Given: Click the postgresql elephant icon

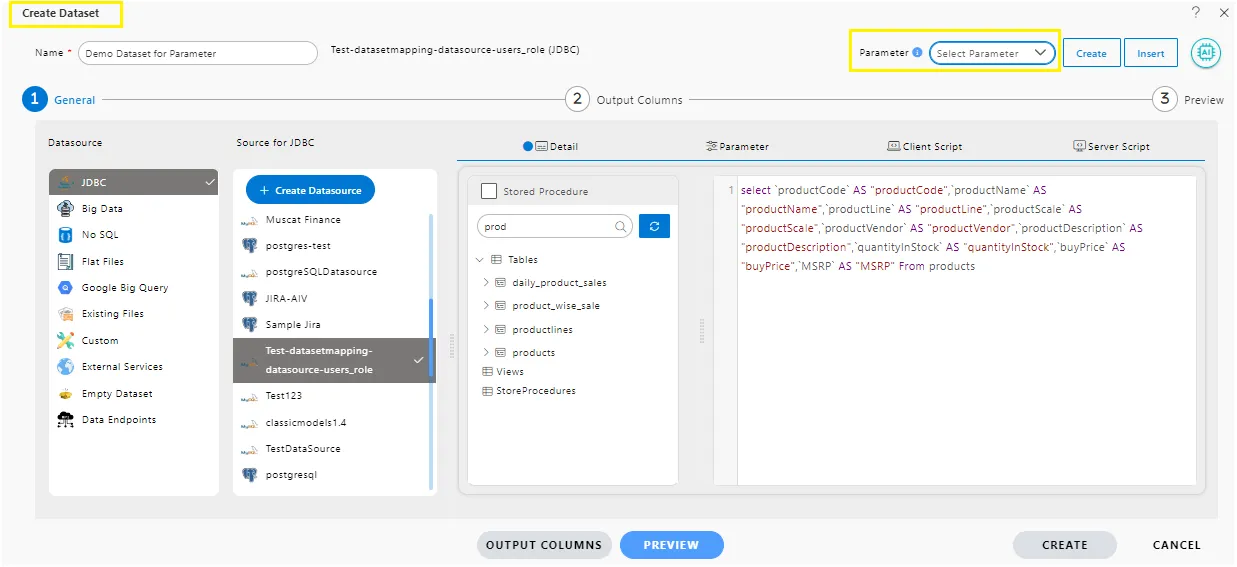Looking at the screenshot, I should (249, 475).
